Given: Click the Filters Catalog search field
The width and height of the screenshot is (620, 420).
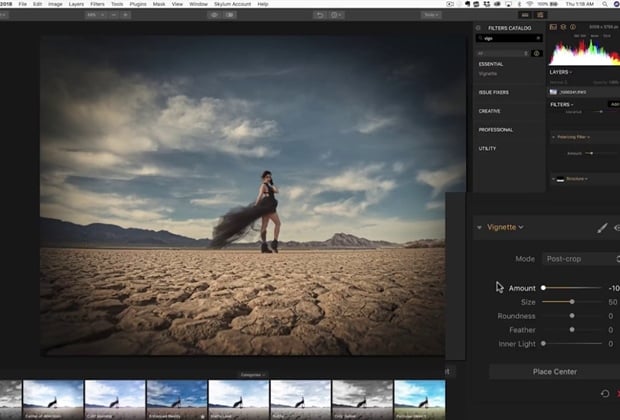Looking at the screenshot, I should click(x=509, y=38).
